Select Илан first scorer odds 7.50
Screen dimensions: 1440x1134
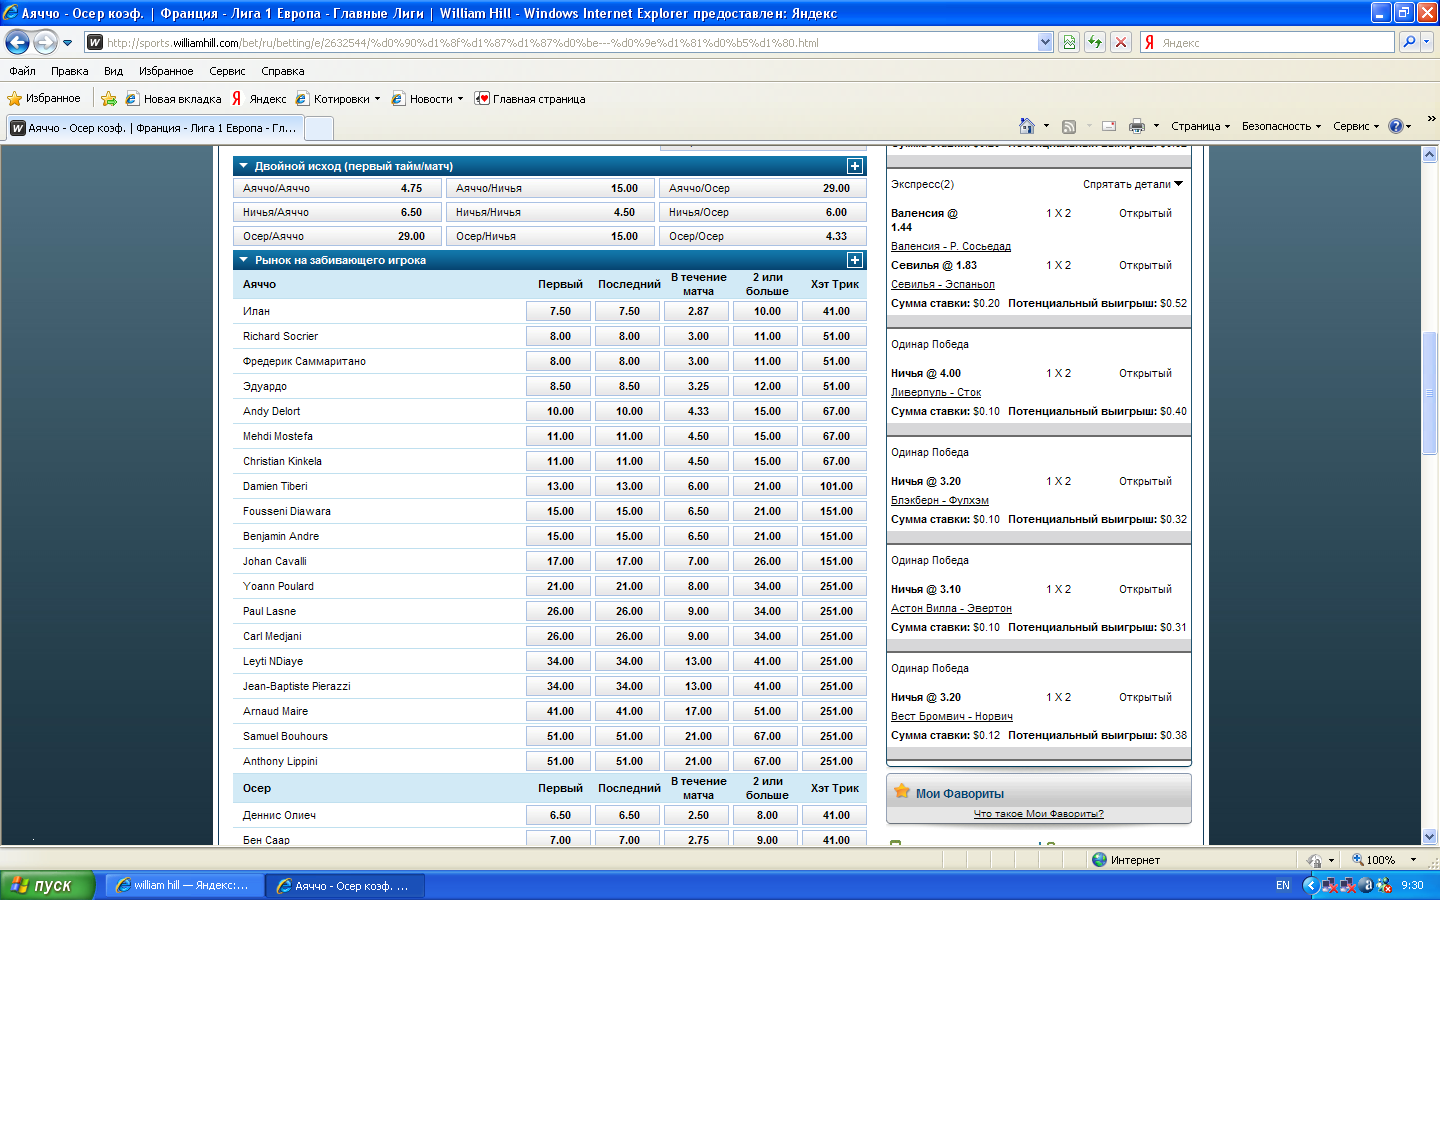(x=560, y=311)
